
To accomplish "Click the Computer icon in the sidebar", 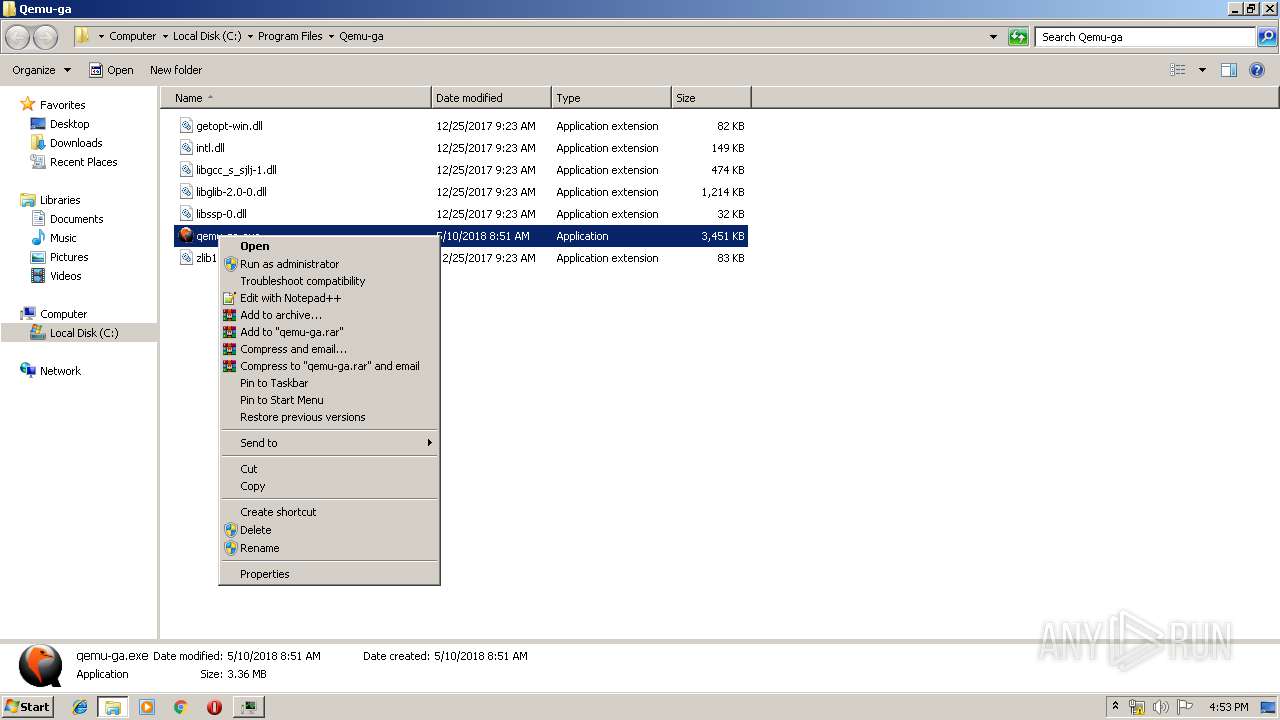I will (x=28, y=314).
